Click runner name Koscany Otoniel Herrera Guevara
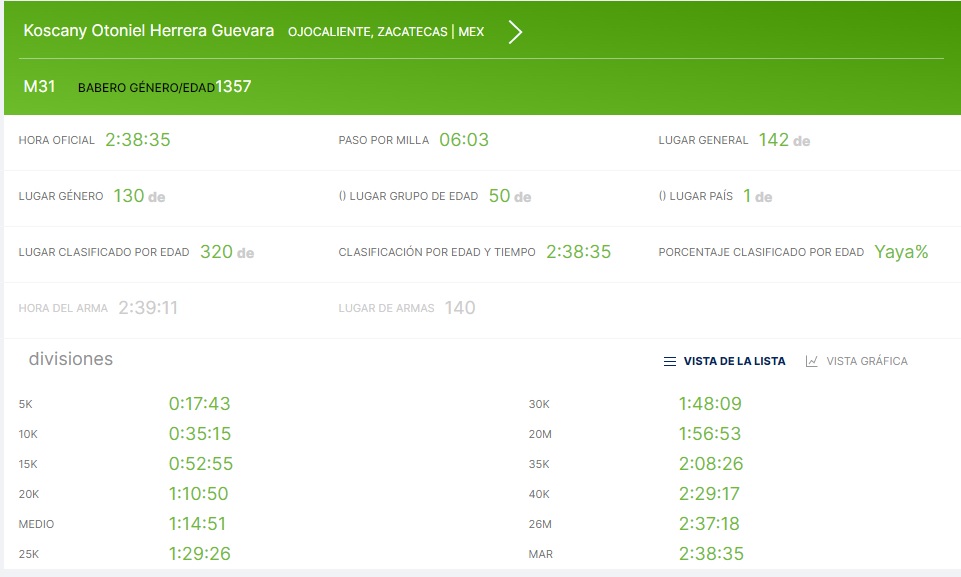This screenshot has width=961, height=577. (149, 31)
